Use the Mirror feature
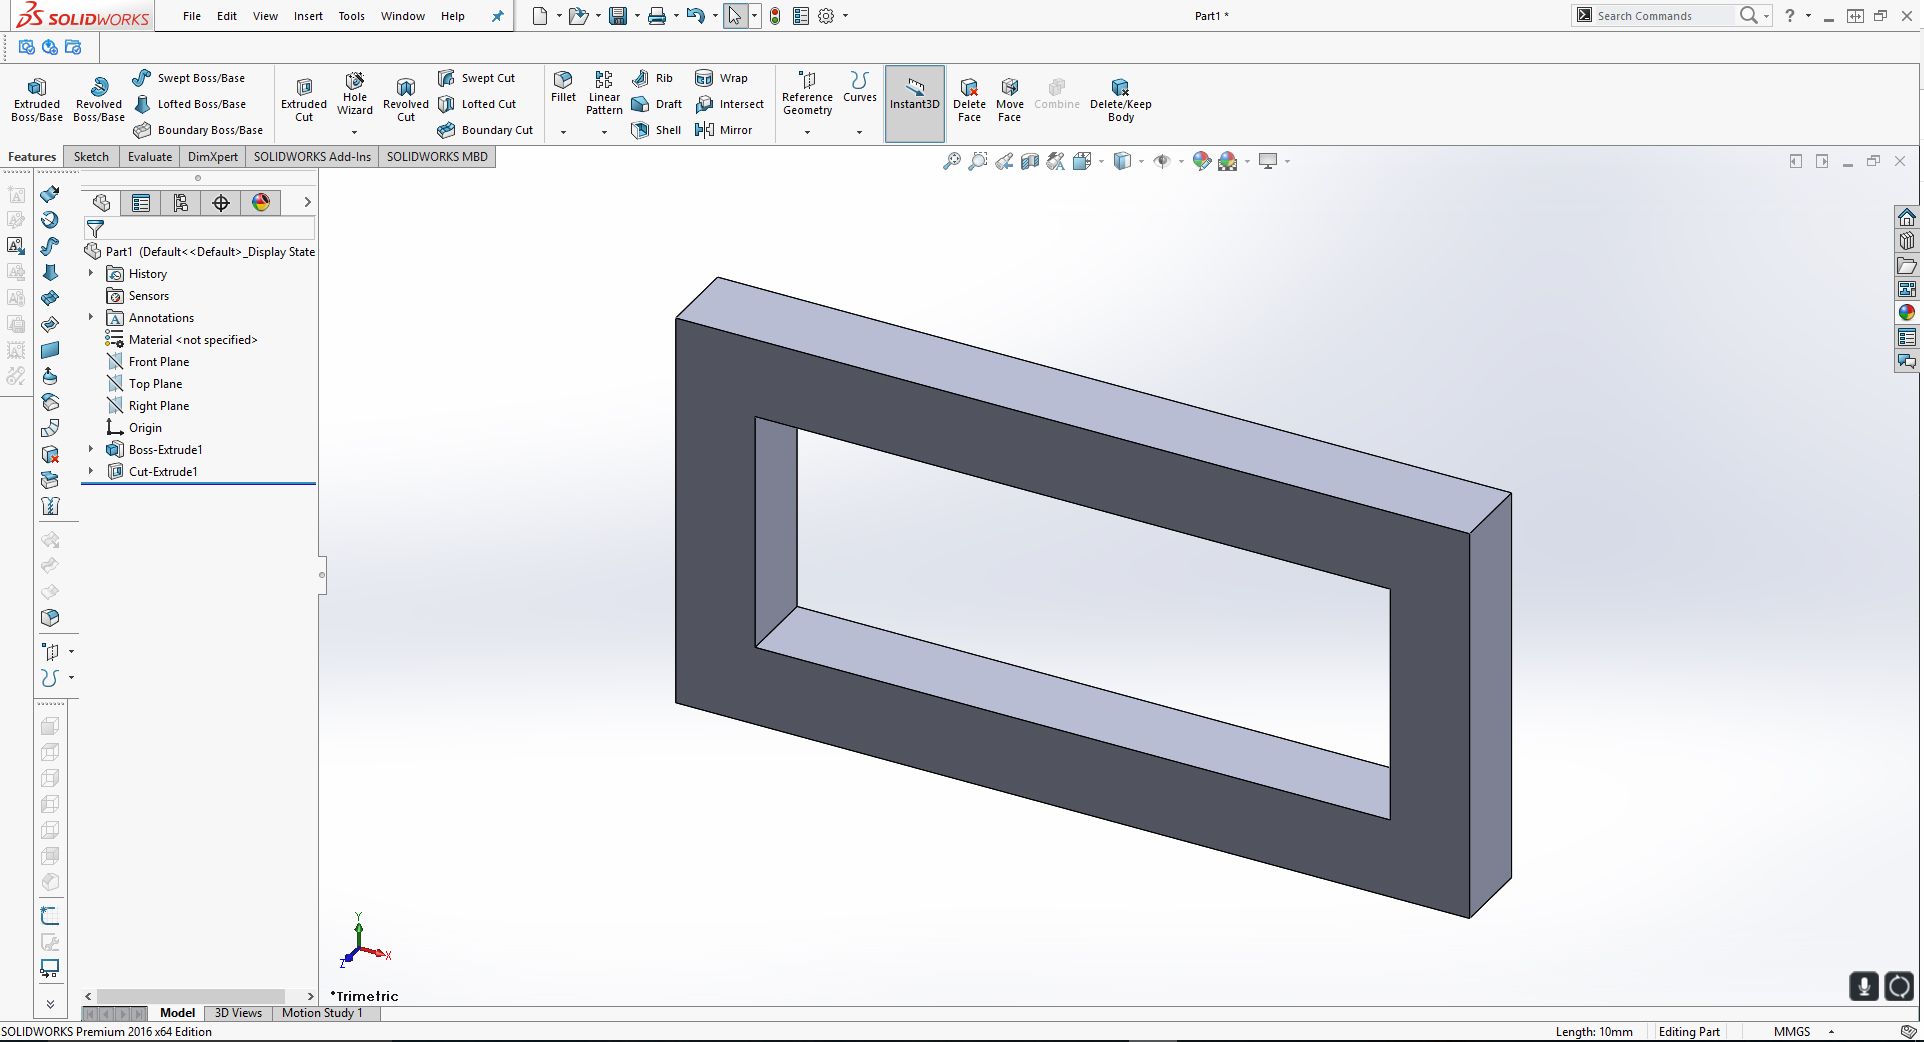Image resolution: width=1924 pixels, height=1042 pixels. coord(723,130)
